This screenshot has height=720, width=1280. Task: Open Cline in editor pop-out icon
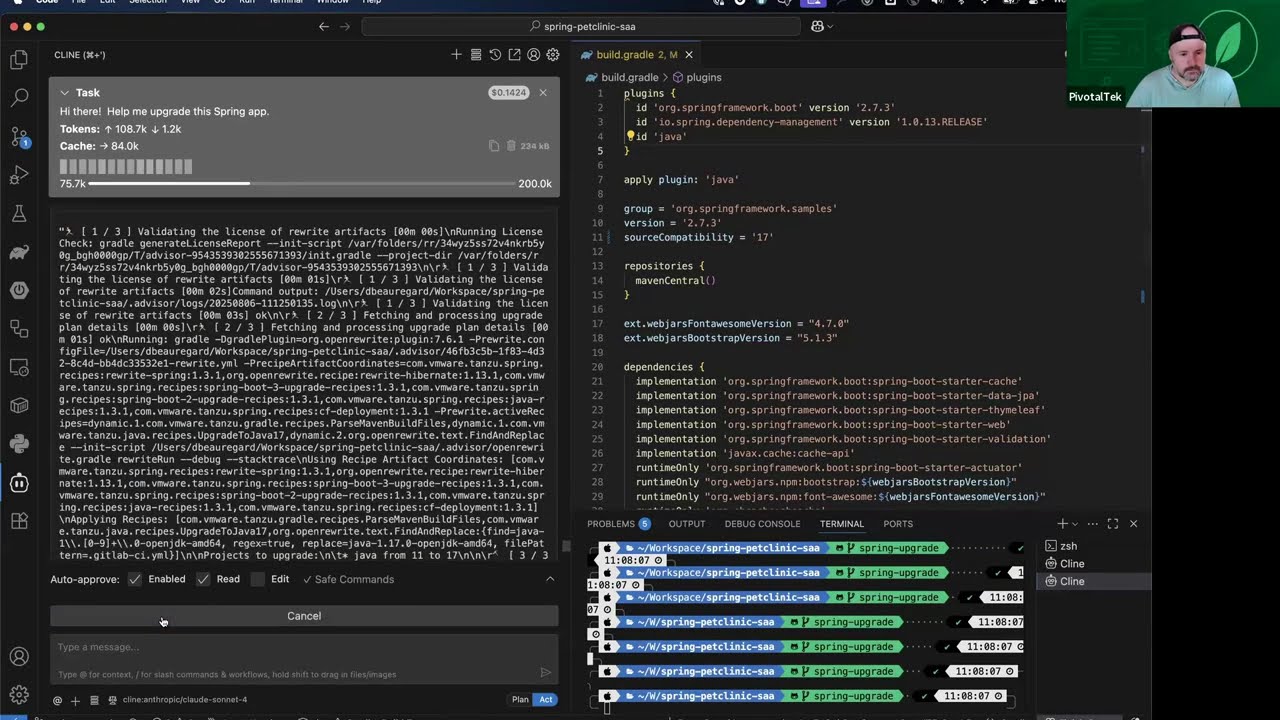pyautogui.click(x=514, y=55)
